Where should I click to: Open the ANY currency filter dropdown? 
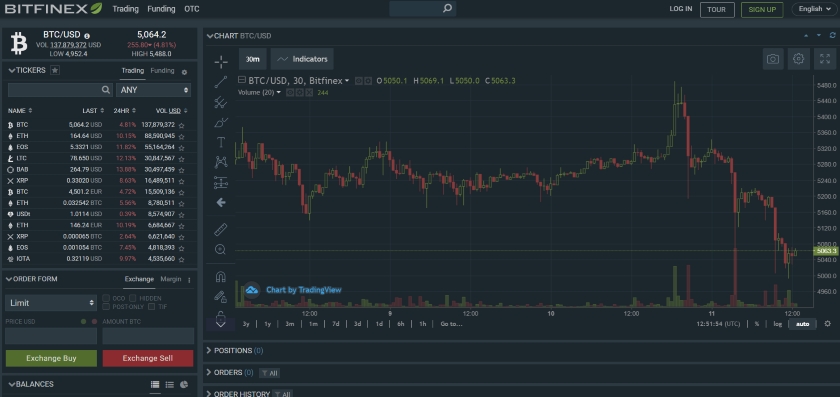154,90
